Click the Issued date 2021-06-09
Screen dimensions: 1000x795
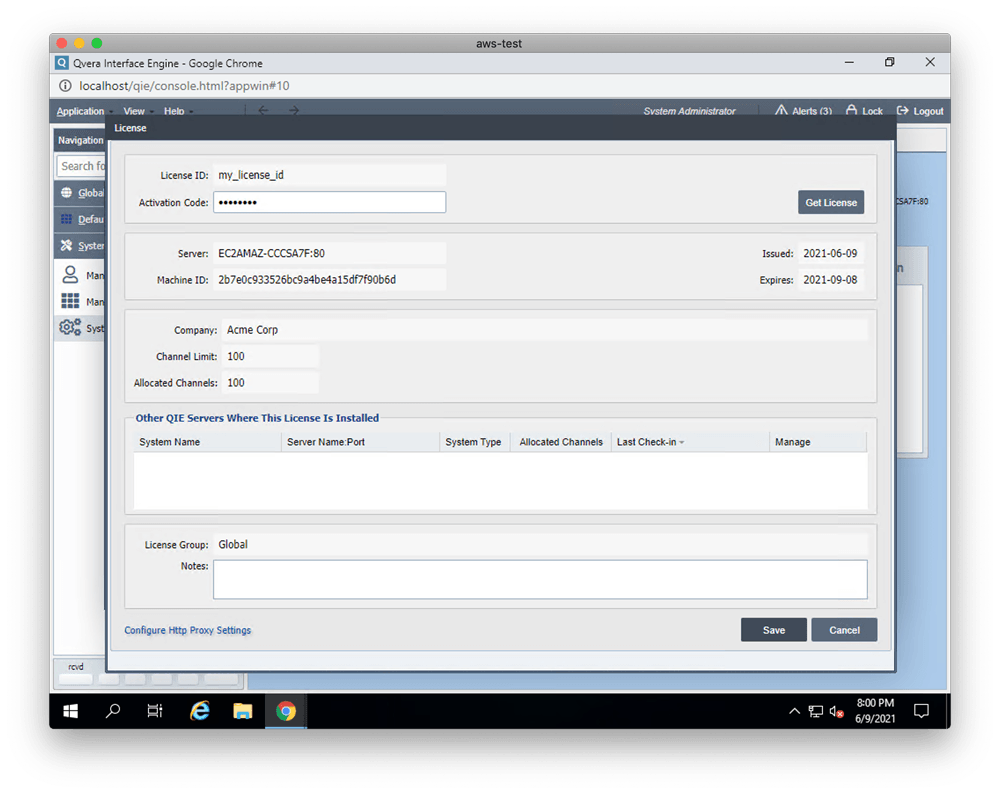[x=830, y=253]
